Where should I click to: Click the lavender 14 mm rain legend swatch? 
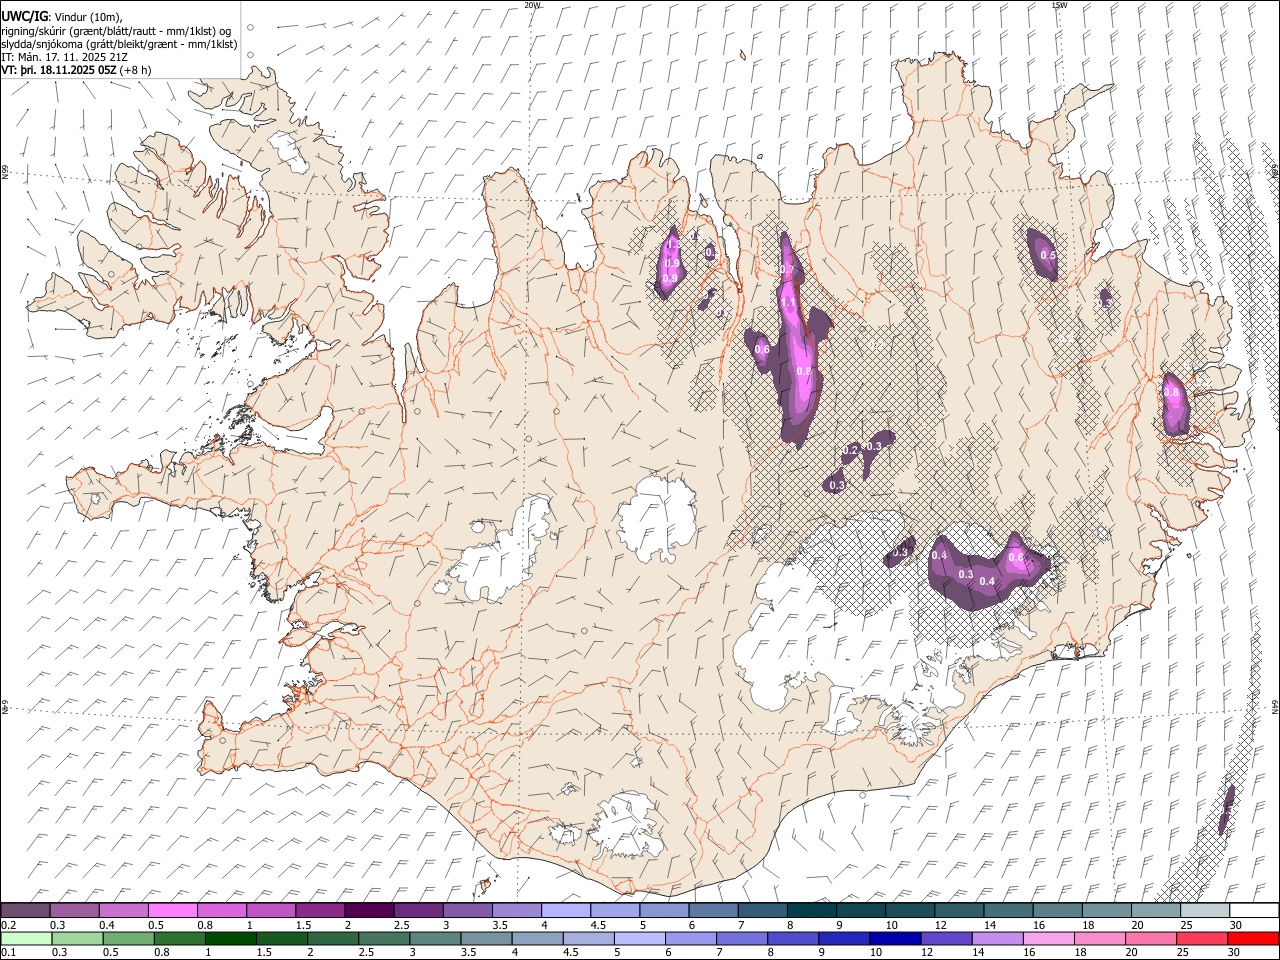(x=997, y=938)
